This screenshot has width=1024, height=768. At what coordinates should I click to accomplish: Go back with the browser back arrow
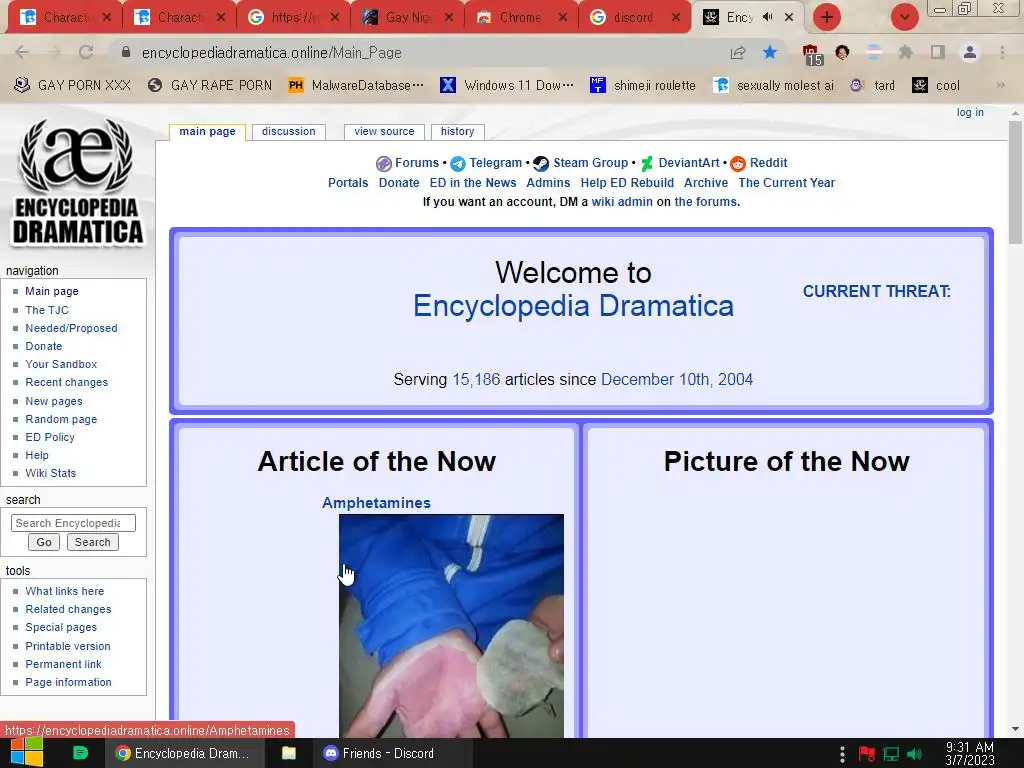(x=22, y=52)
